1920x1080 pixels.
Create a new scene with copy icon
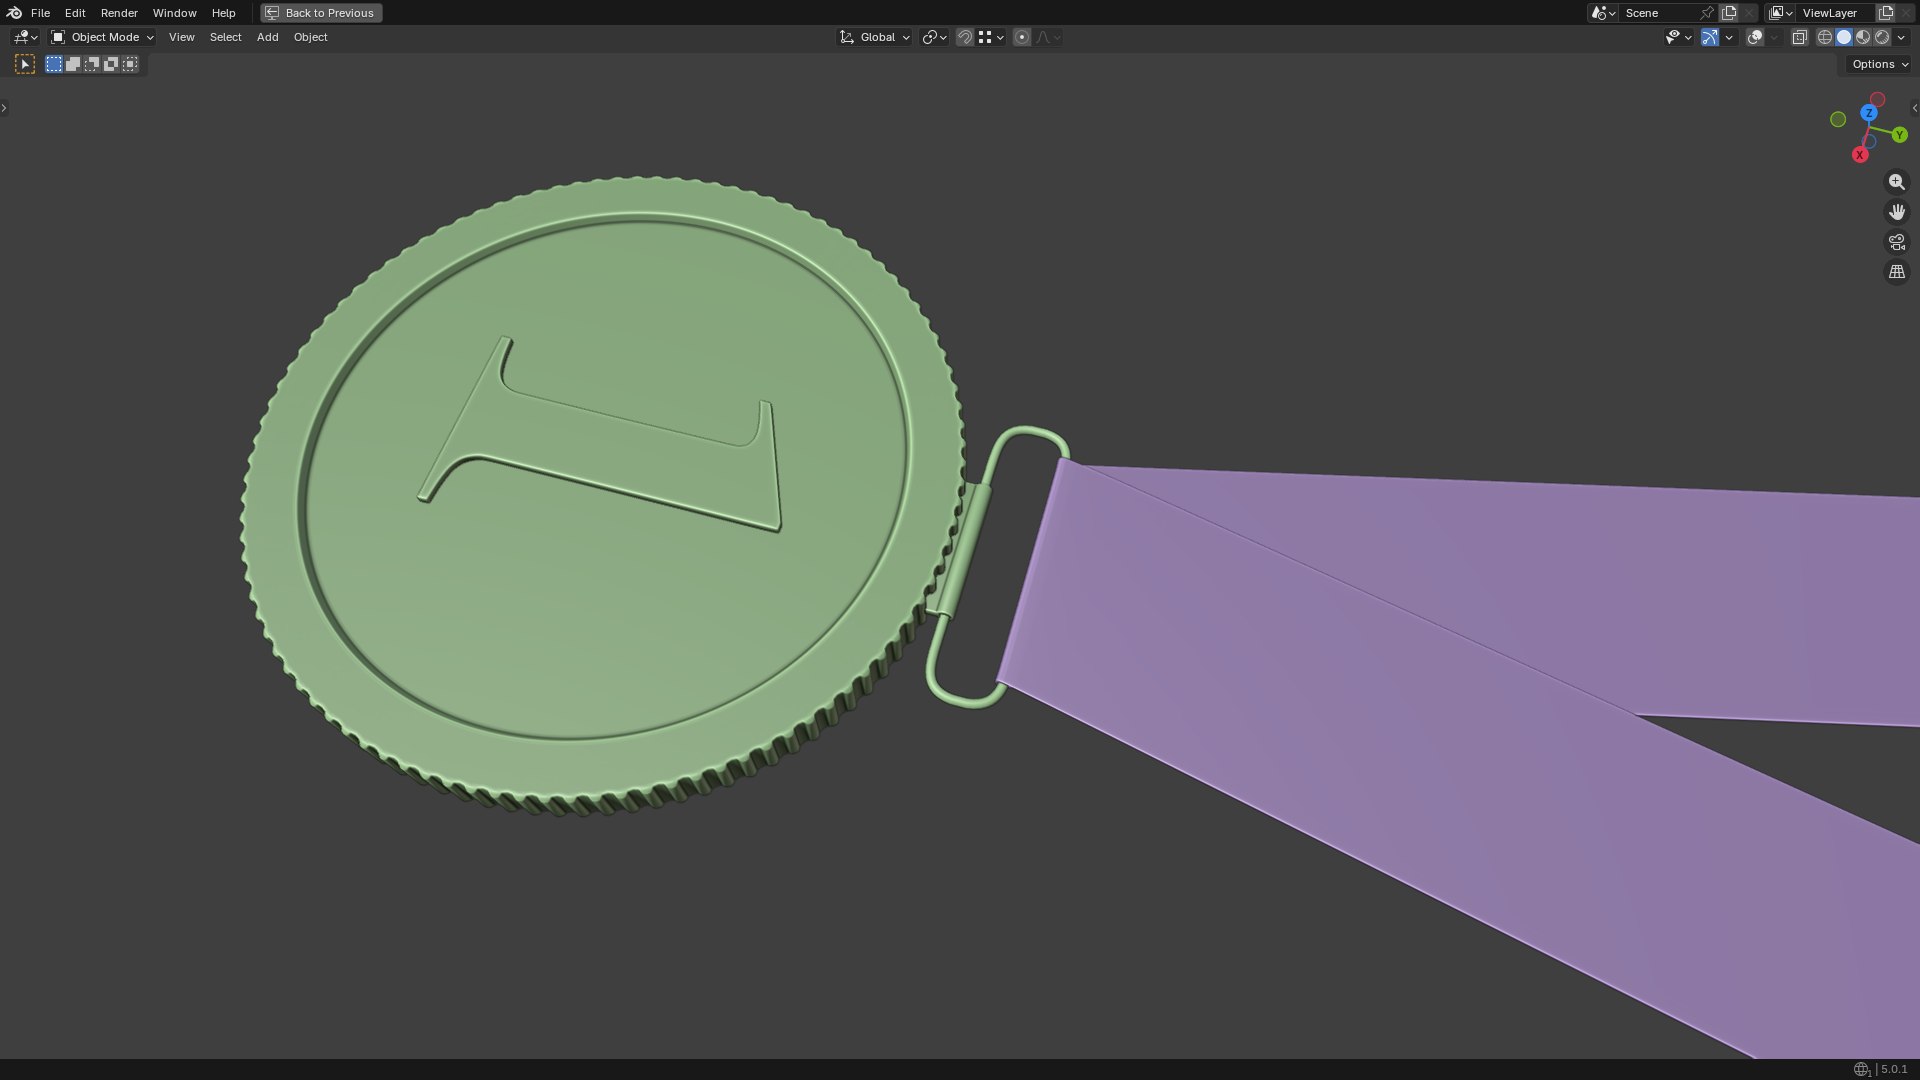point(1729,13)
